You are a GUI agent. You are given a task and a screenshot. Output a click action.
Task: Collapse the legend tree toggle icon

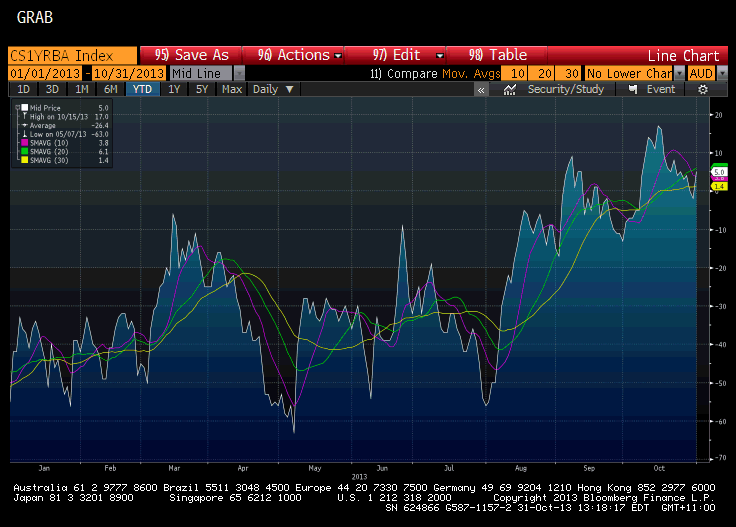(17, 106)
